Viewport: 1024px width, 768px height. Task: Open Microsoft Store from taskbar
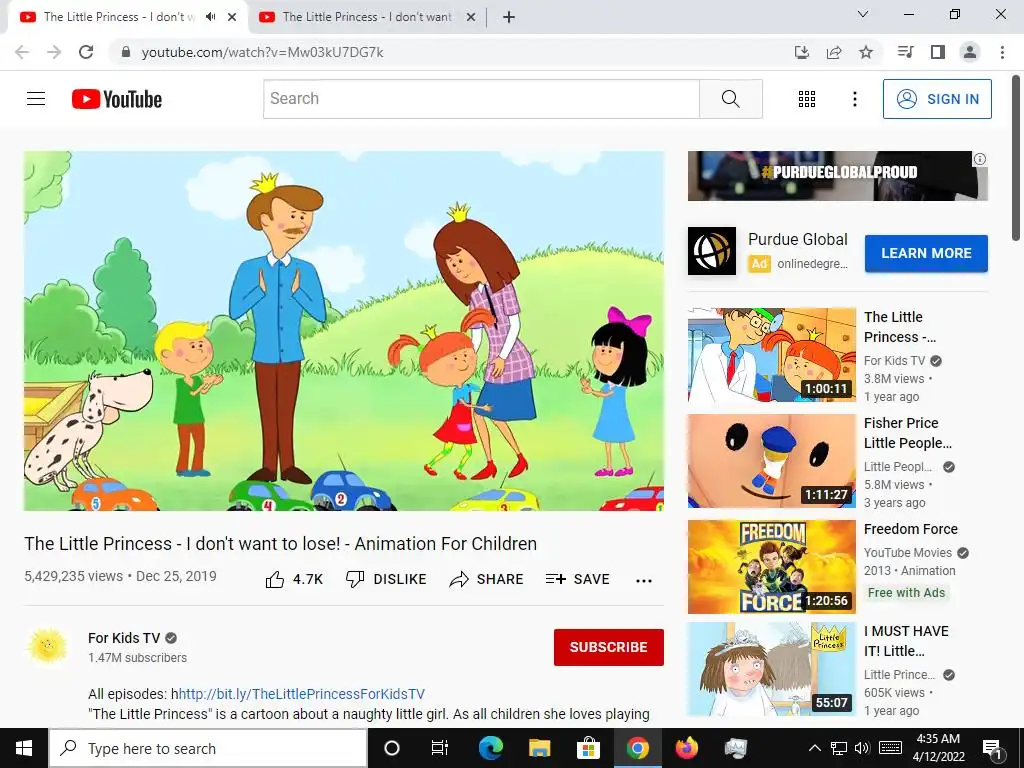[588, 748]
